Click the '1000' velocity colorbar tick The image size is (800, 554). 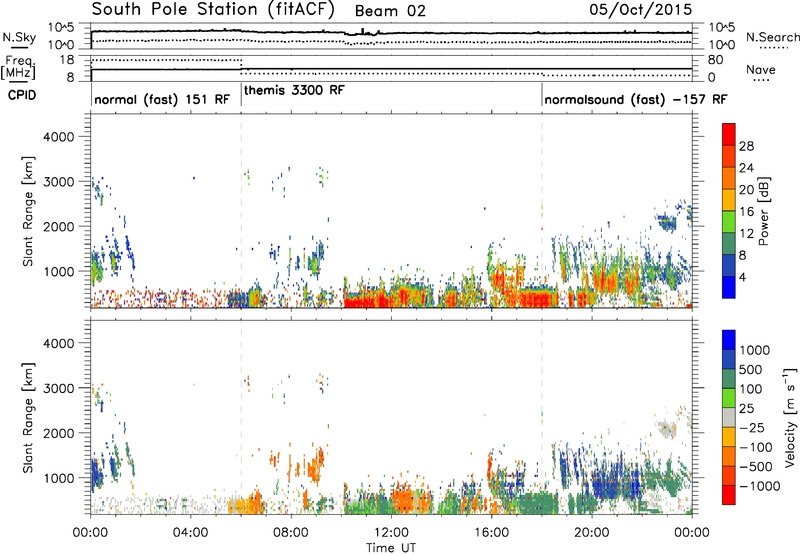755,350
